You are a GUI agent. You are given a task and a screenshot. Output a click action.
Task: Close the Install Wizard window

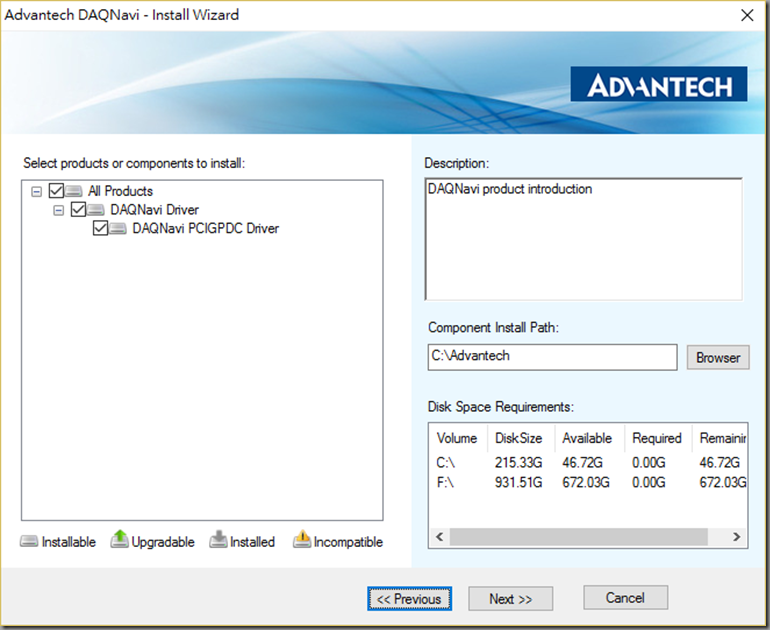pos(747,15)
